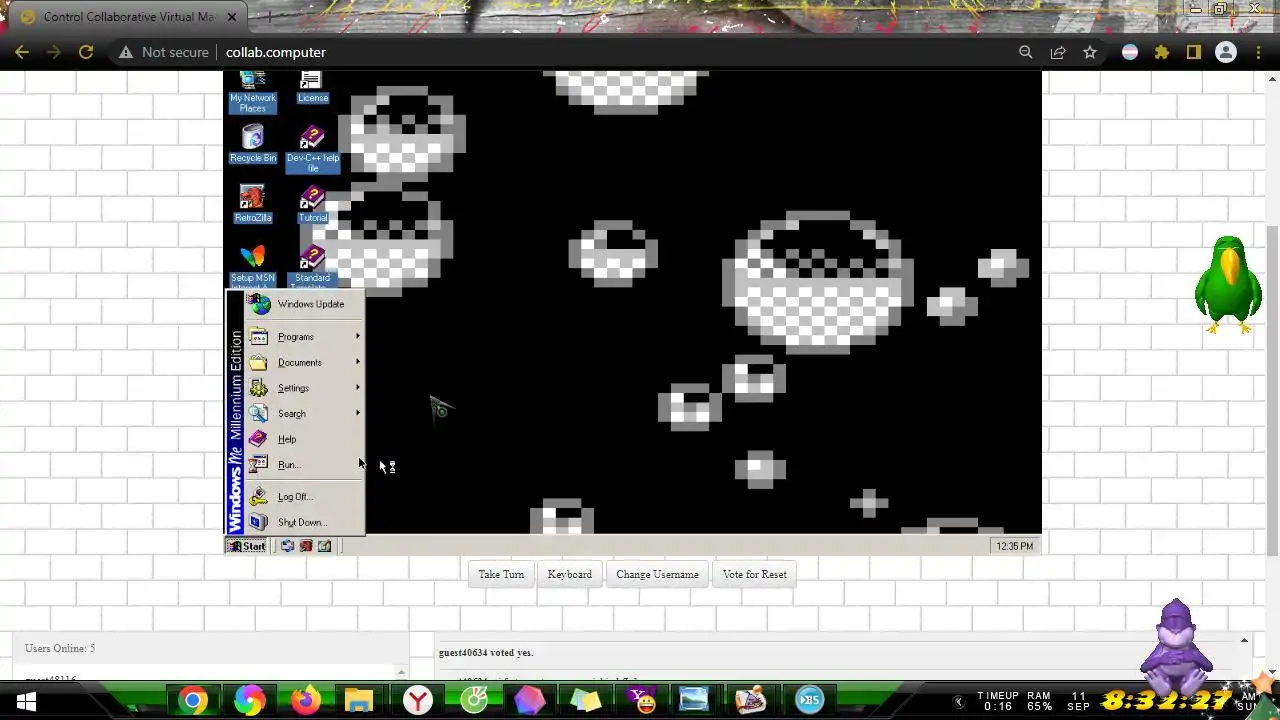The image size is (1280, 720).
Task: Click the striped flag extension icon
Action: (x=1130, y=52)
